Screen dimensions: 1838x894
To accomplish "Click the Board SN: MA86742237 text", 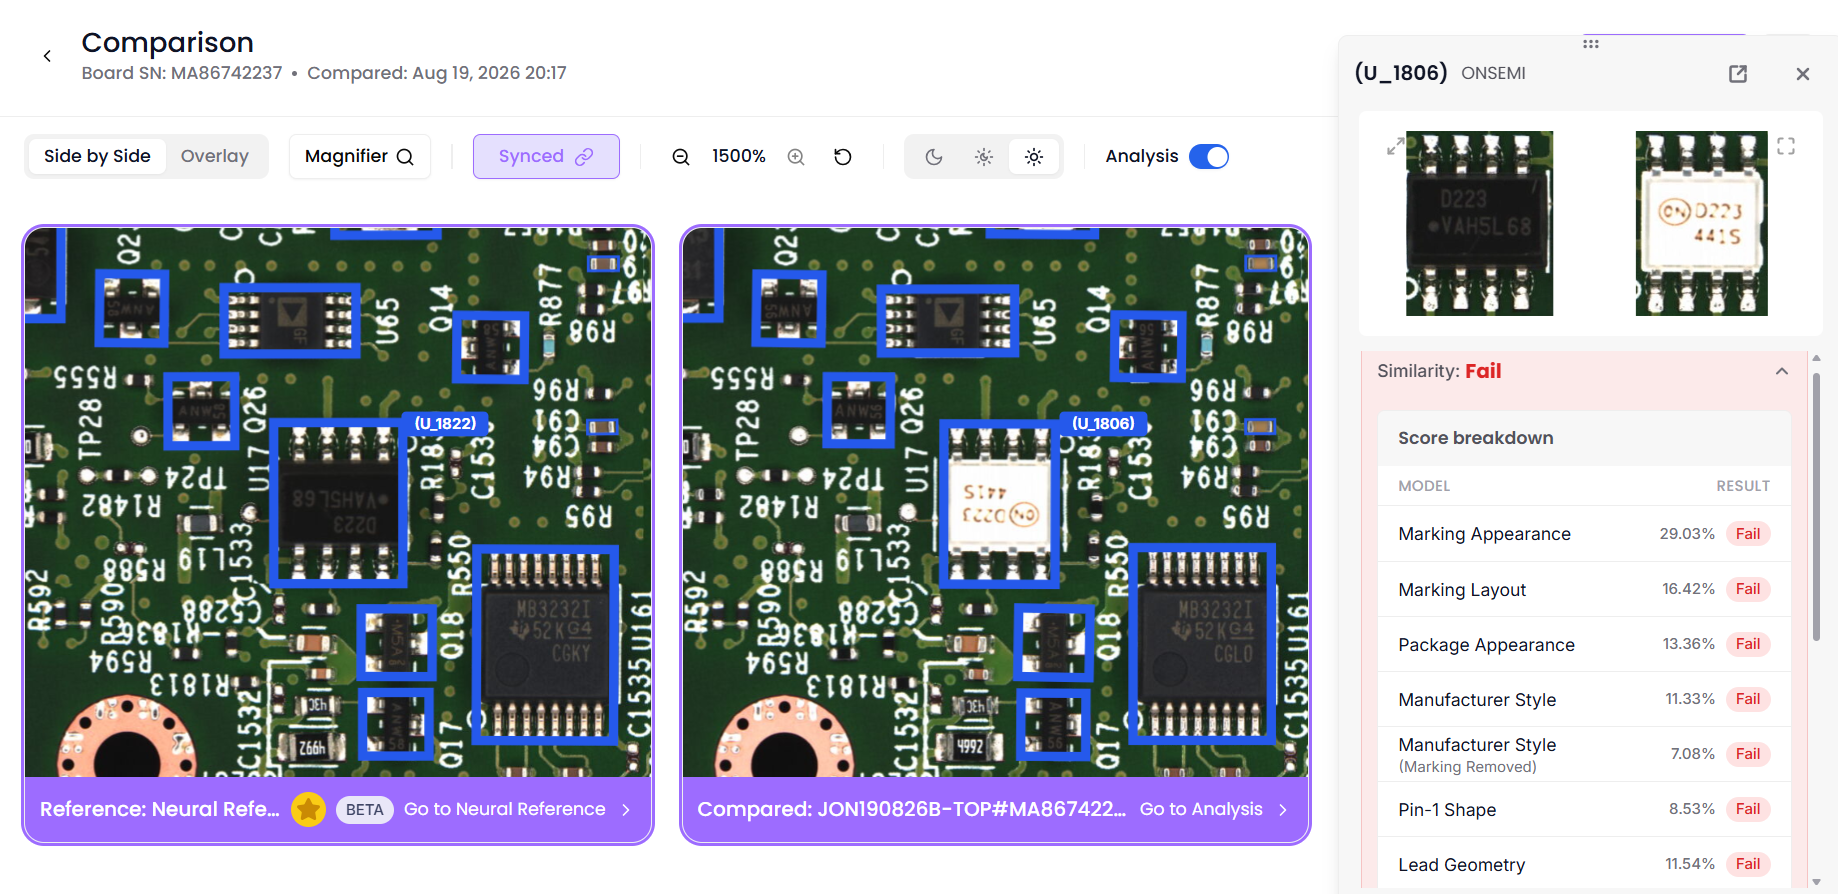I will [x=182, y=73].
